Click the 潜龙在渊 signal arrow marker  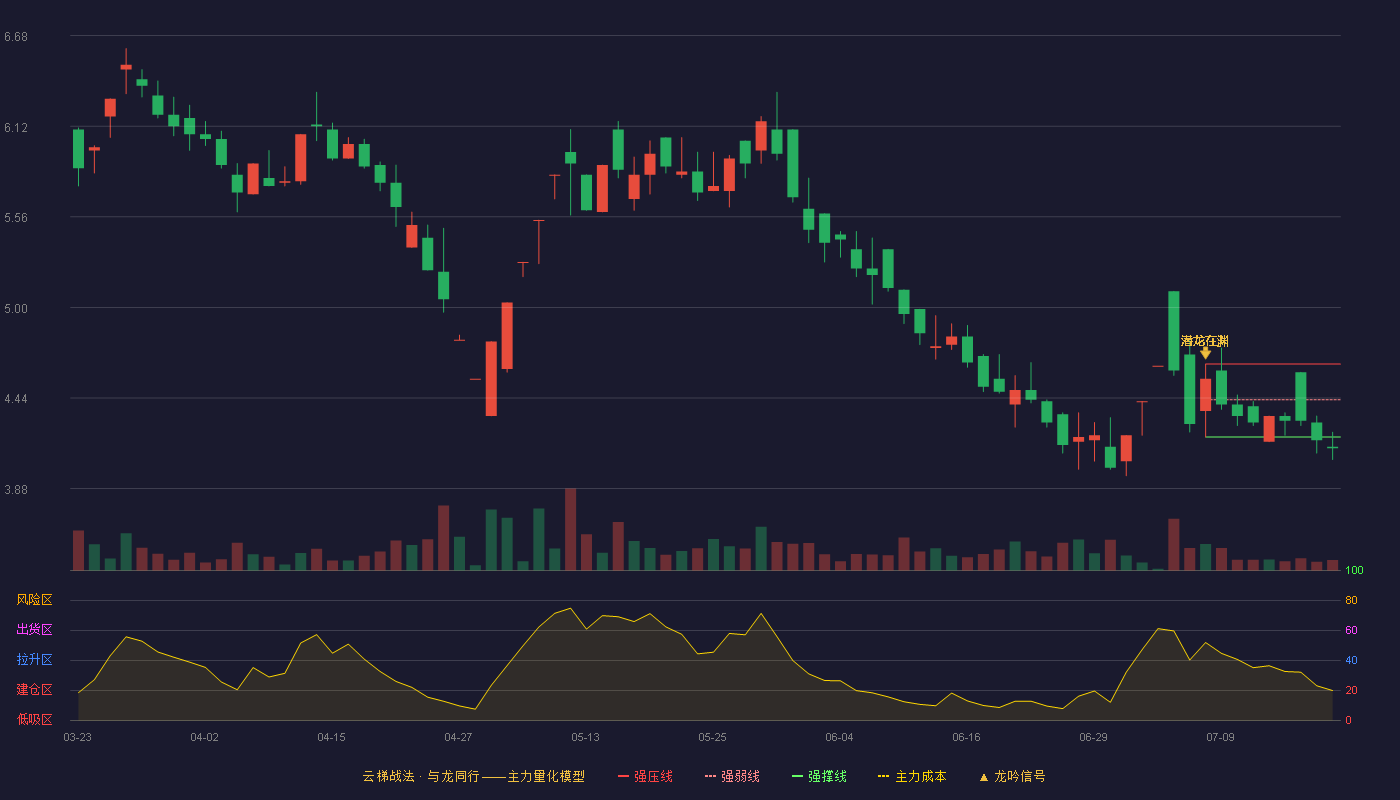click(x=1205, y=353)
